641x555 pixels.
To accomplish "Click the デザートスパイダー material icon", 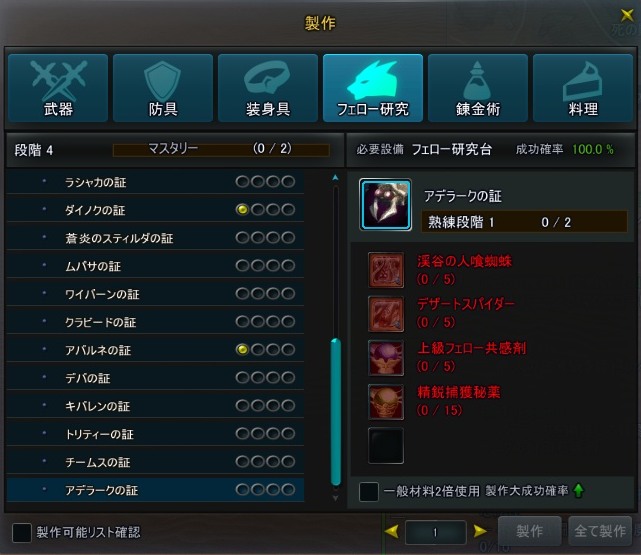I will pos(386,314).
